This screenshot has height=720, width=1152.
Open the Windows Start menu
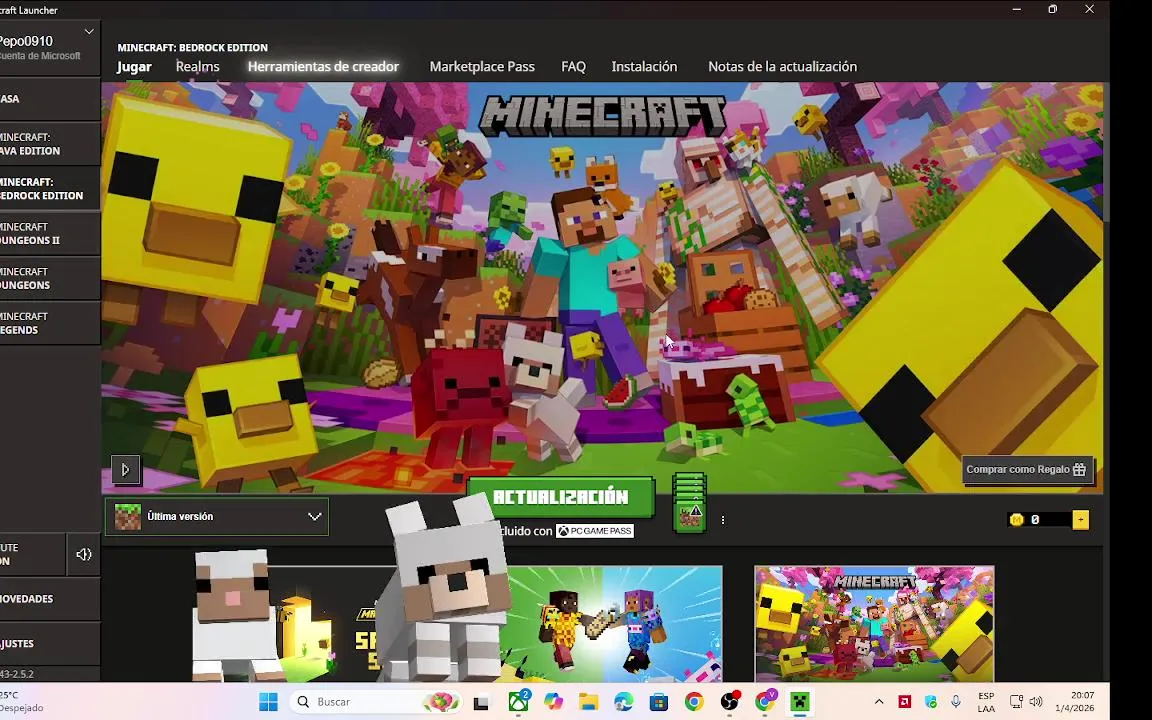tap(268, 702)
